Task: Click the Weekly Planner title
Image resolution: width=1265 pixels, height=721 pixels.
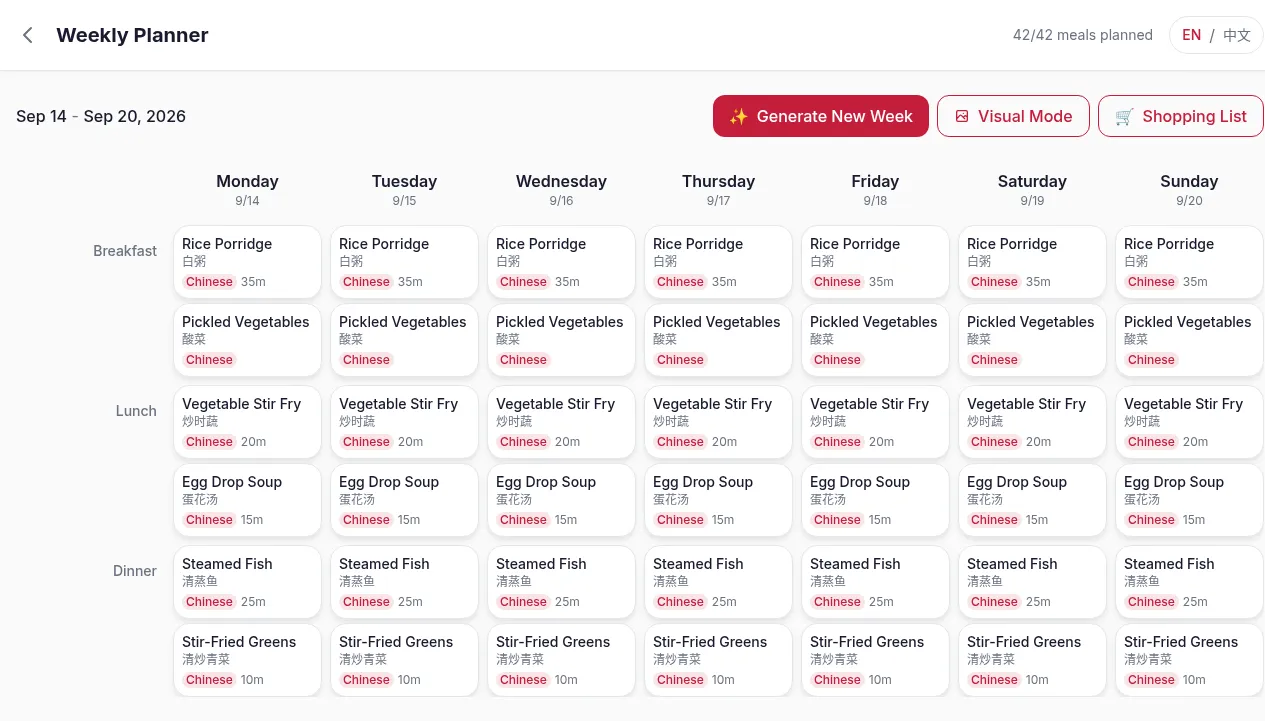Action: coord(132,35)
